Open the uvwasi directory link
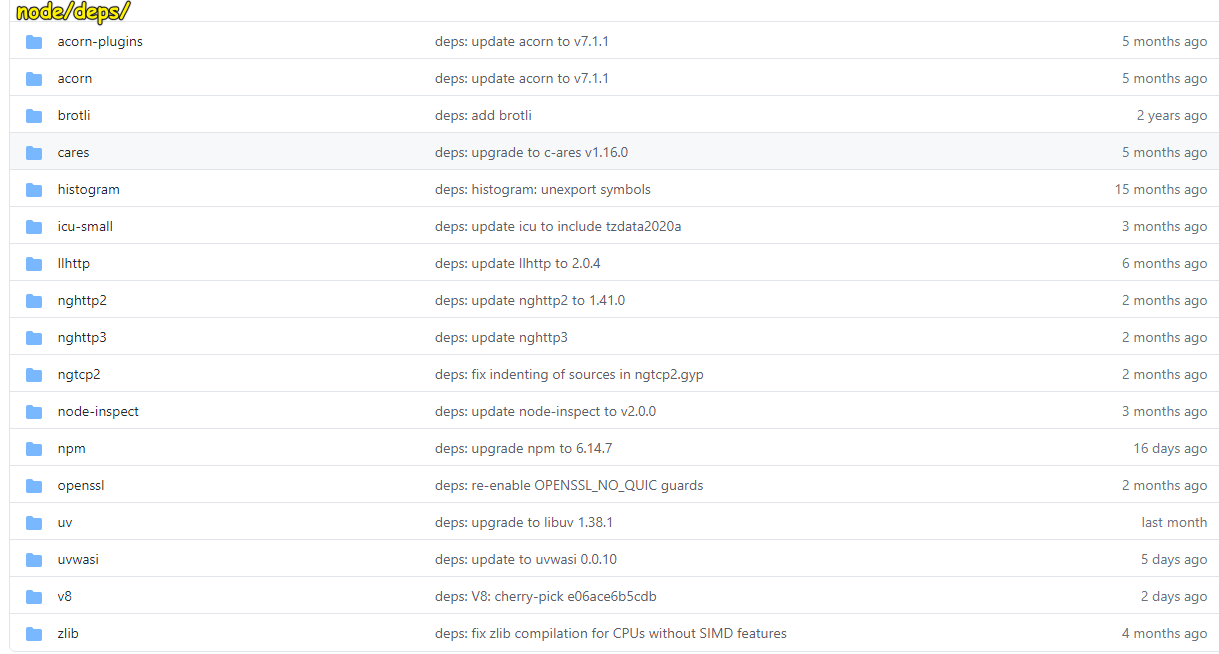 tap(78, 560)
